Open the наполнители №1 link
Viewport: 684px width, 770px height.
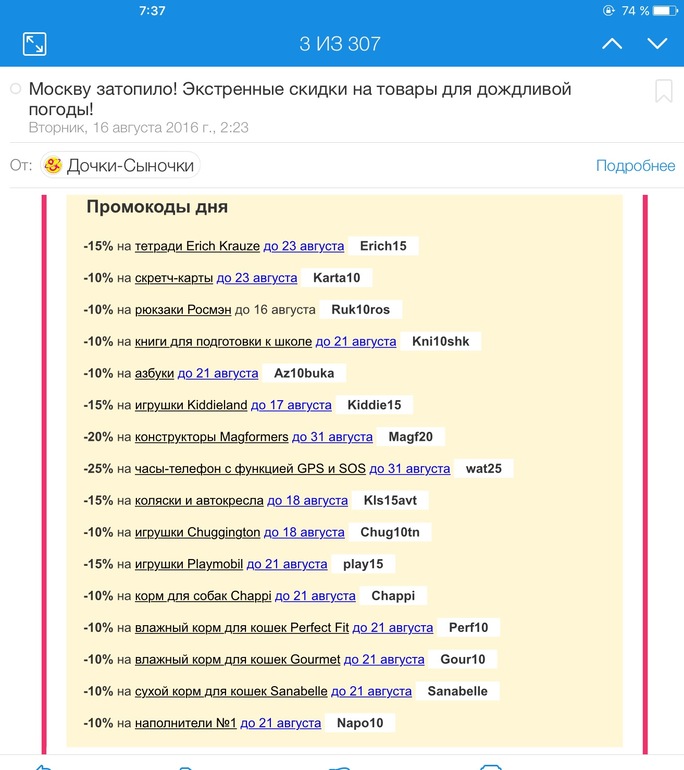tap(185, 723)
